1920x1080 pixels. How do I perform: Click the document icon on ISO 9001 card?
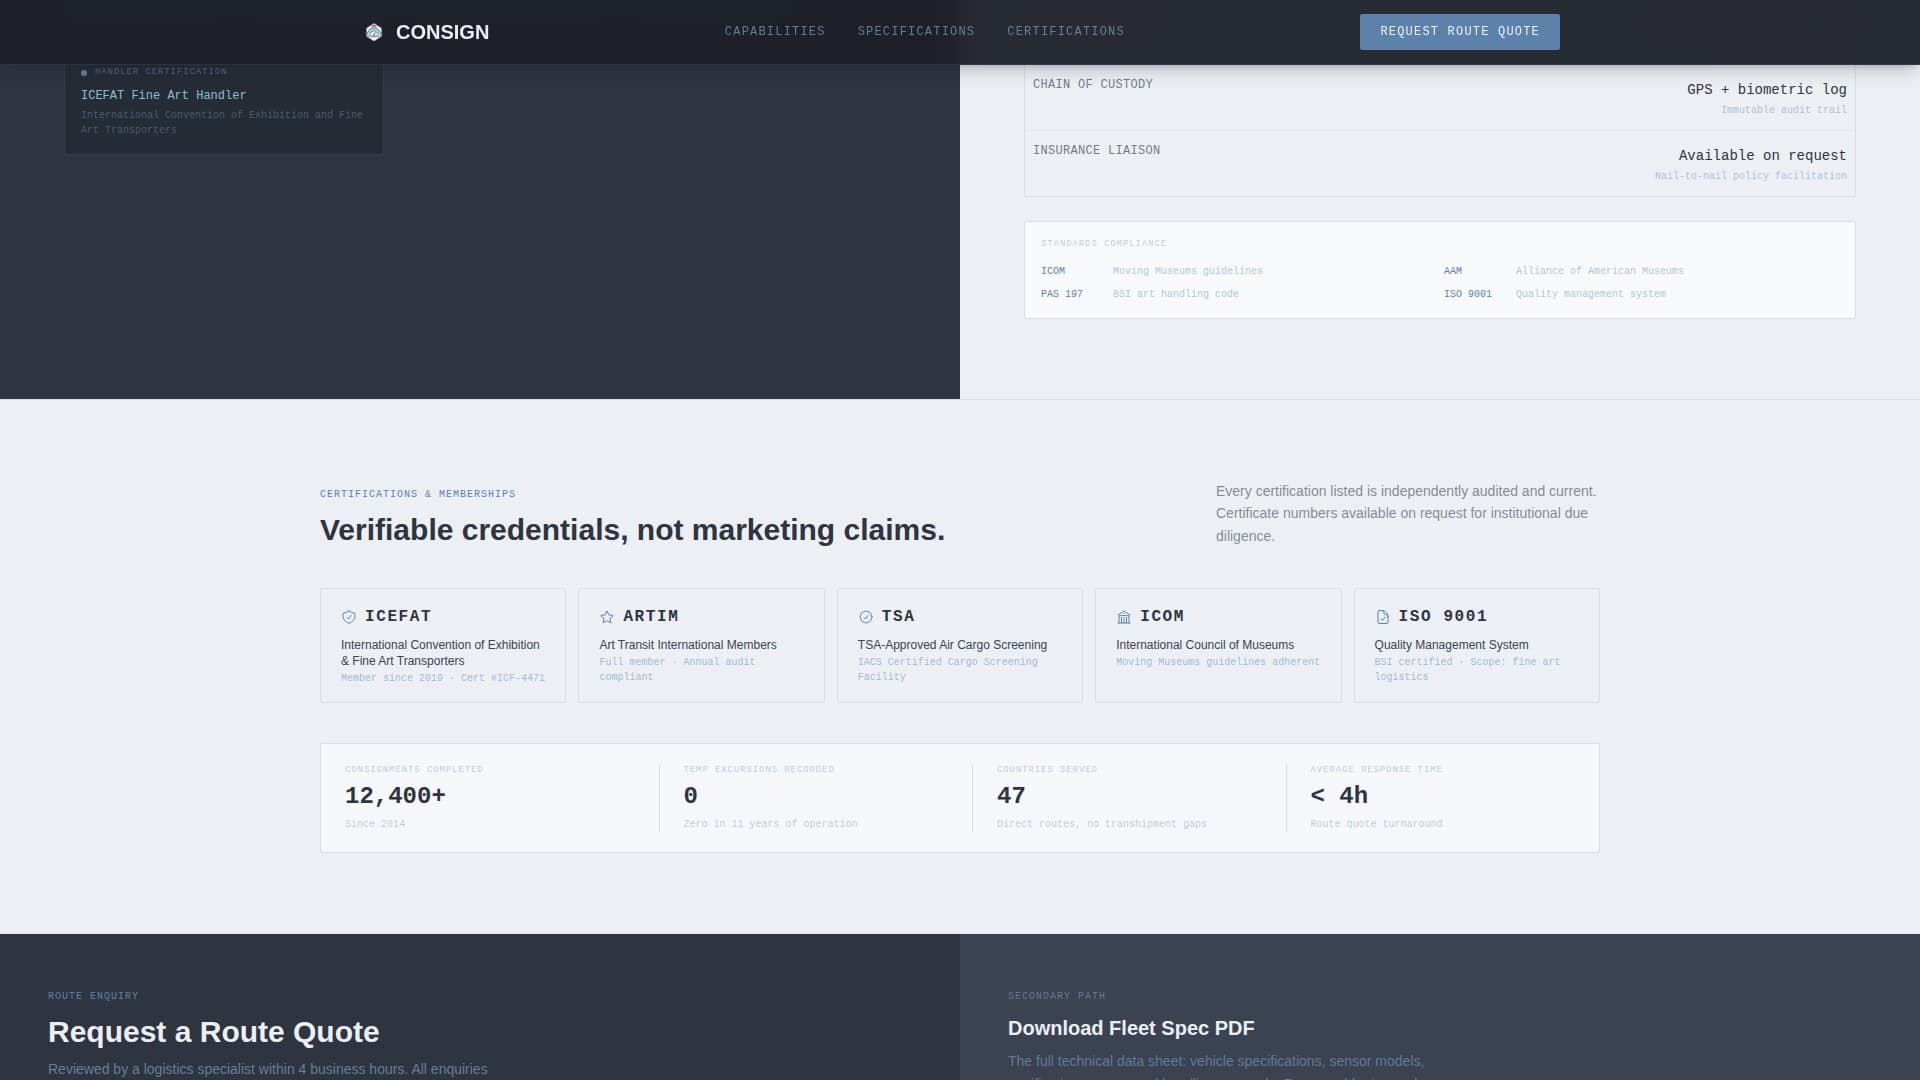point(1382,617)
